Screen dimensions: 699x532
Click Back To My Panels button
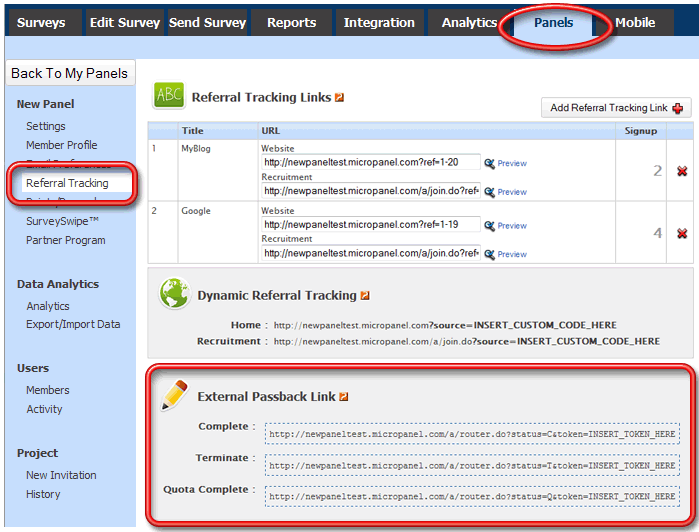coord(70,73)
